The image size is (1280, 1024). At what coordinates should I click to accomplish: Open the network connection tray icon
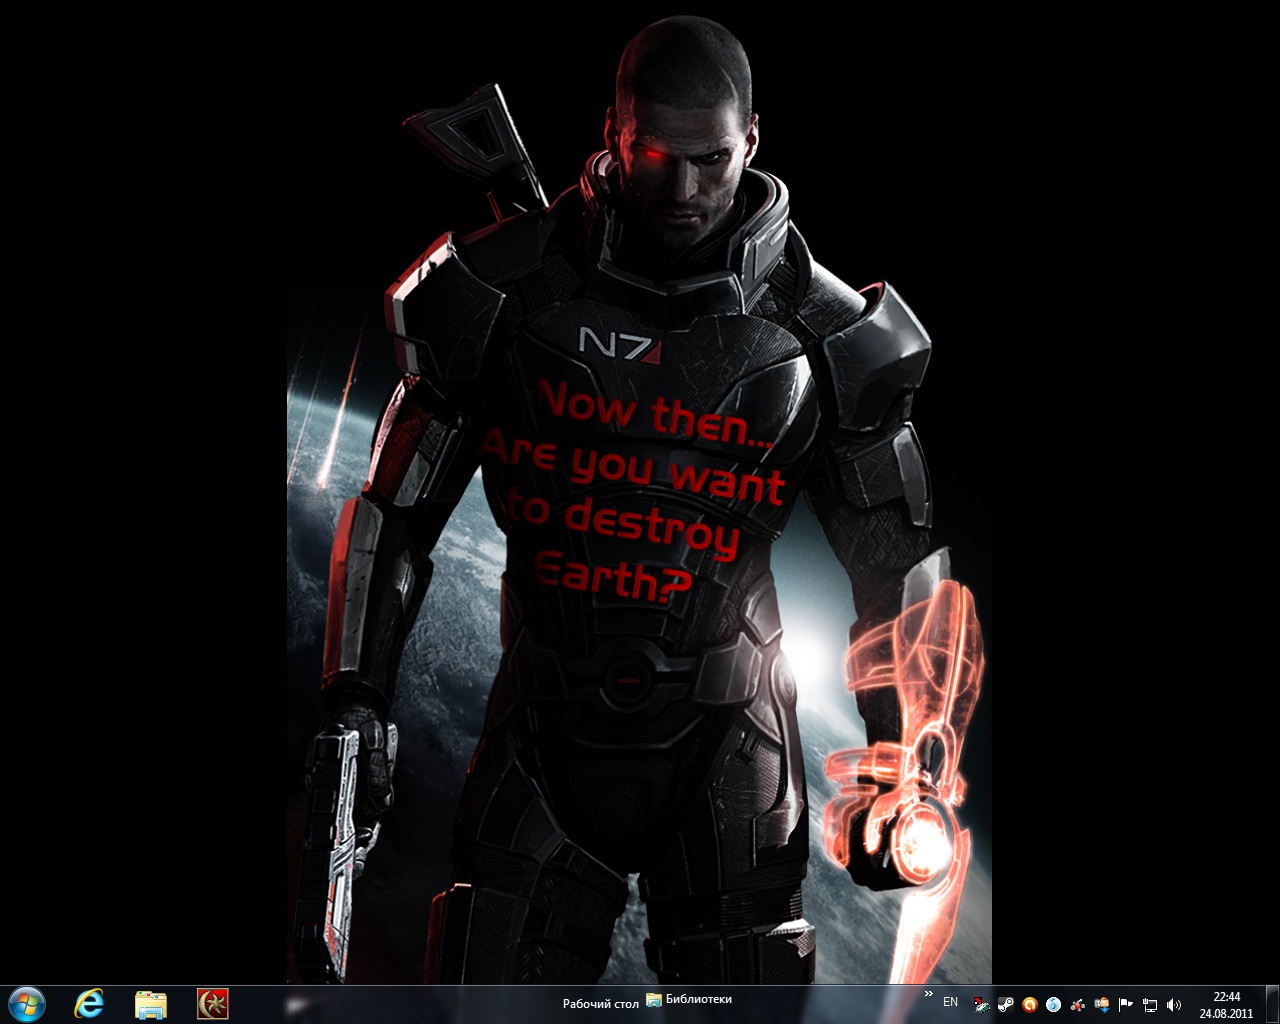(1150, 1004)
